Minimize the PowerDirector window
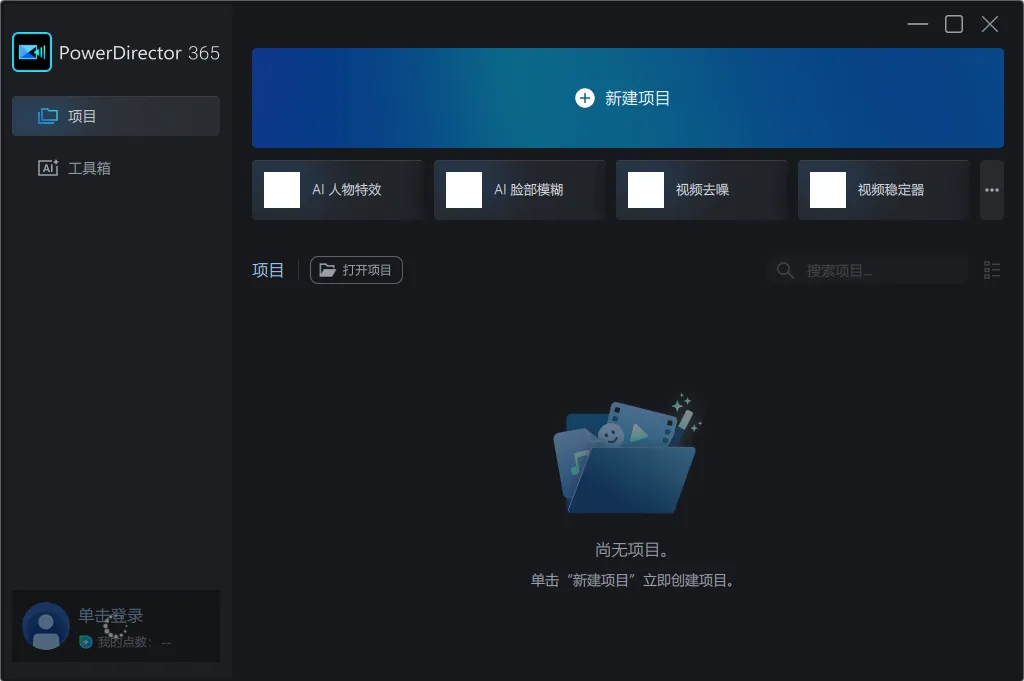This screenshot has width=1024, height=681. [x=918, y=24]
